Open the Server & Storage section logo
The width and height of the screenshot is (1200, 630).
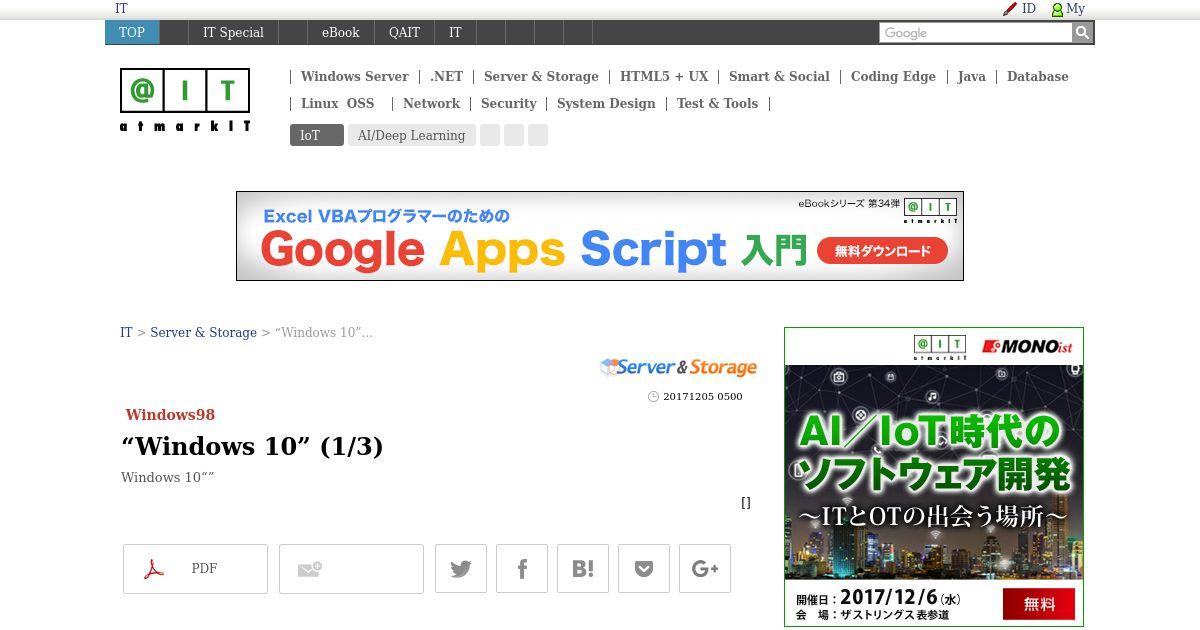pos(678,367)
